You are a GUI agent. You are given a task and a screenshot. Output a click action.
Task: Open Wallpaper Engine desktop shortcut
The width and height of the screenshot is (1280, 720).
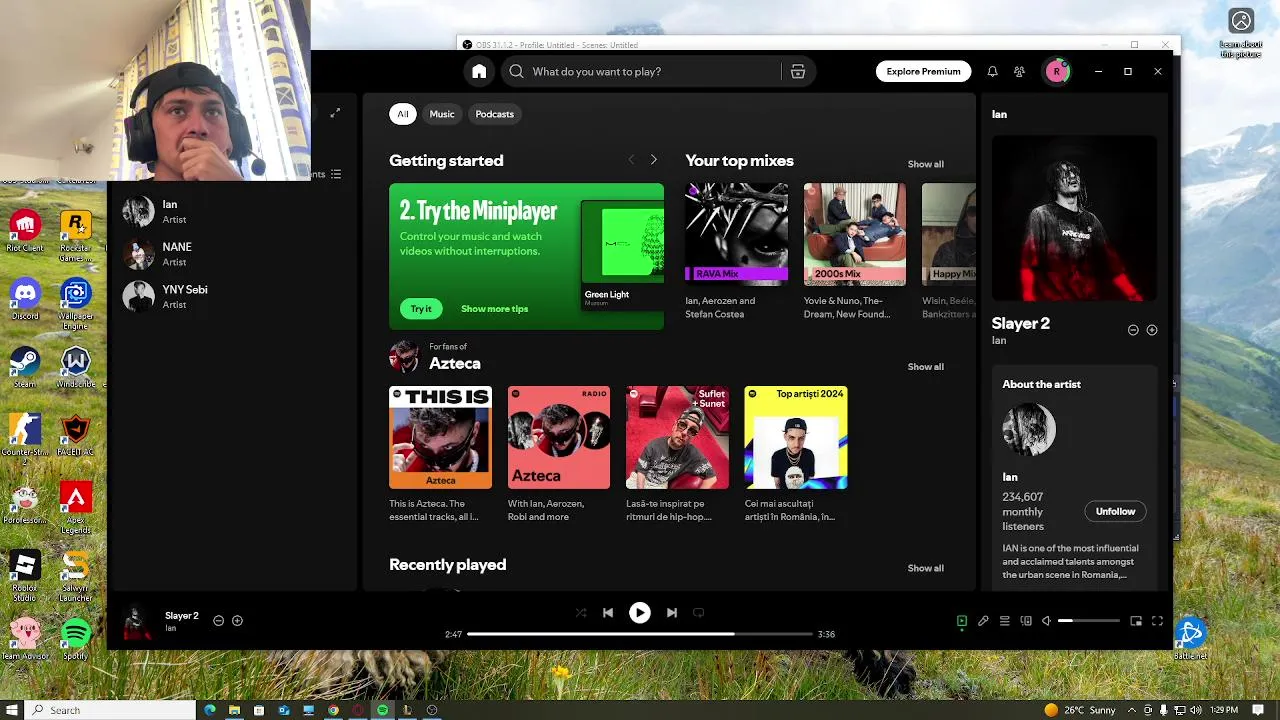[x=76, y=304]
